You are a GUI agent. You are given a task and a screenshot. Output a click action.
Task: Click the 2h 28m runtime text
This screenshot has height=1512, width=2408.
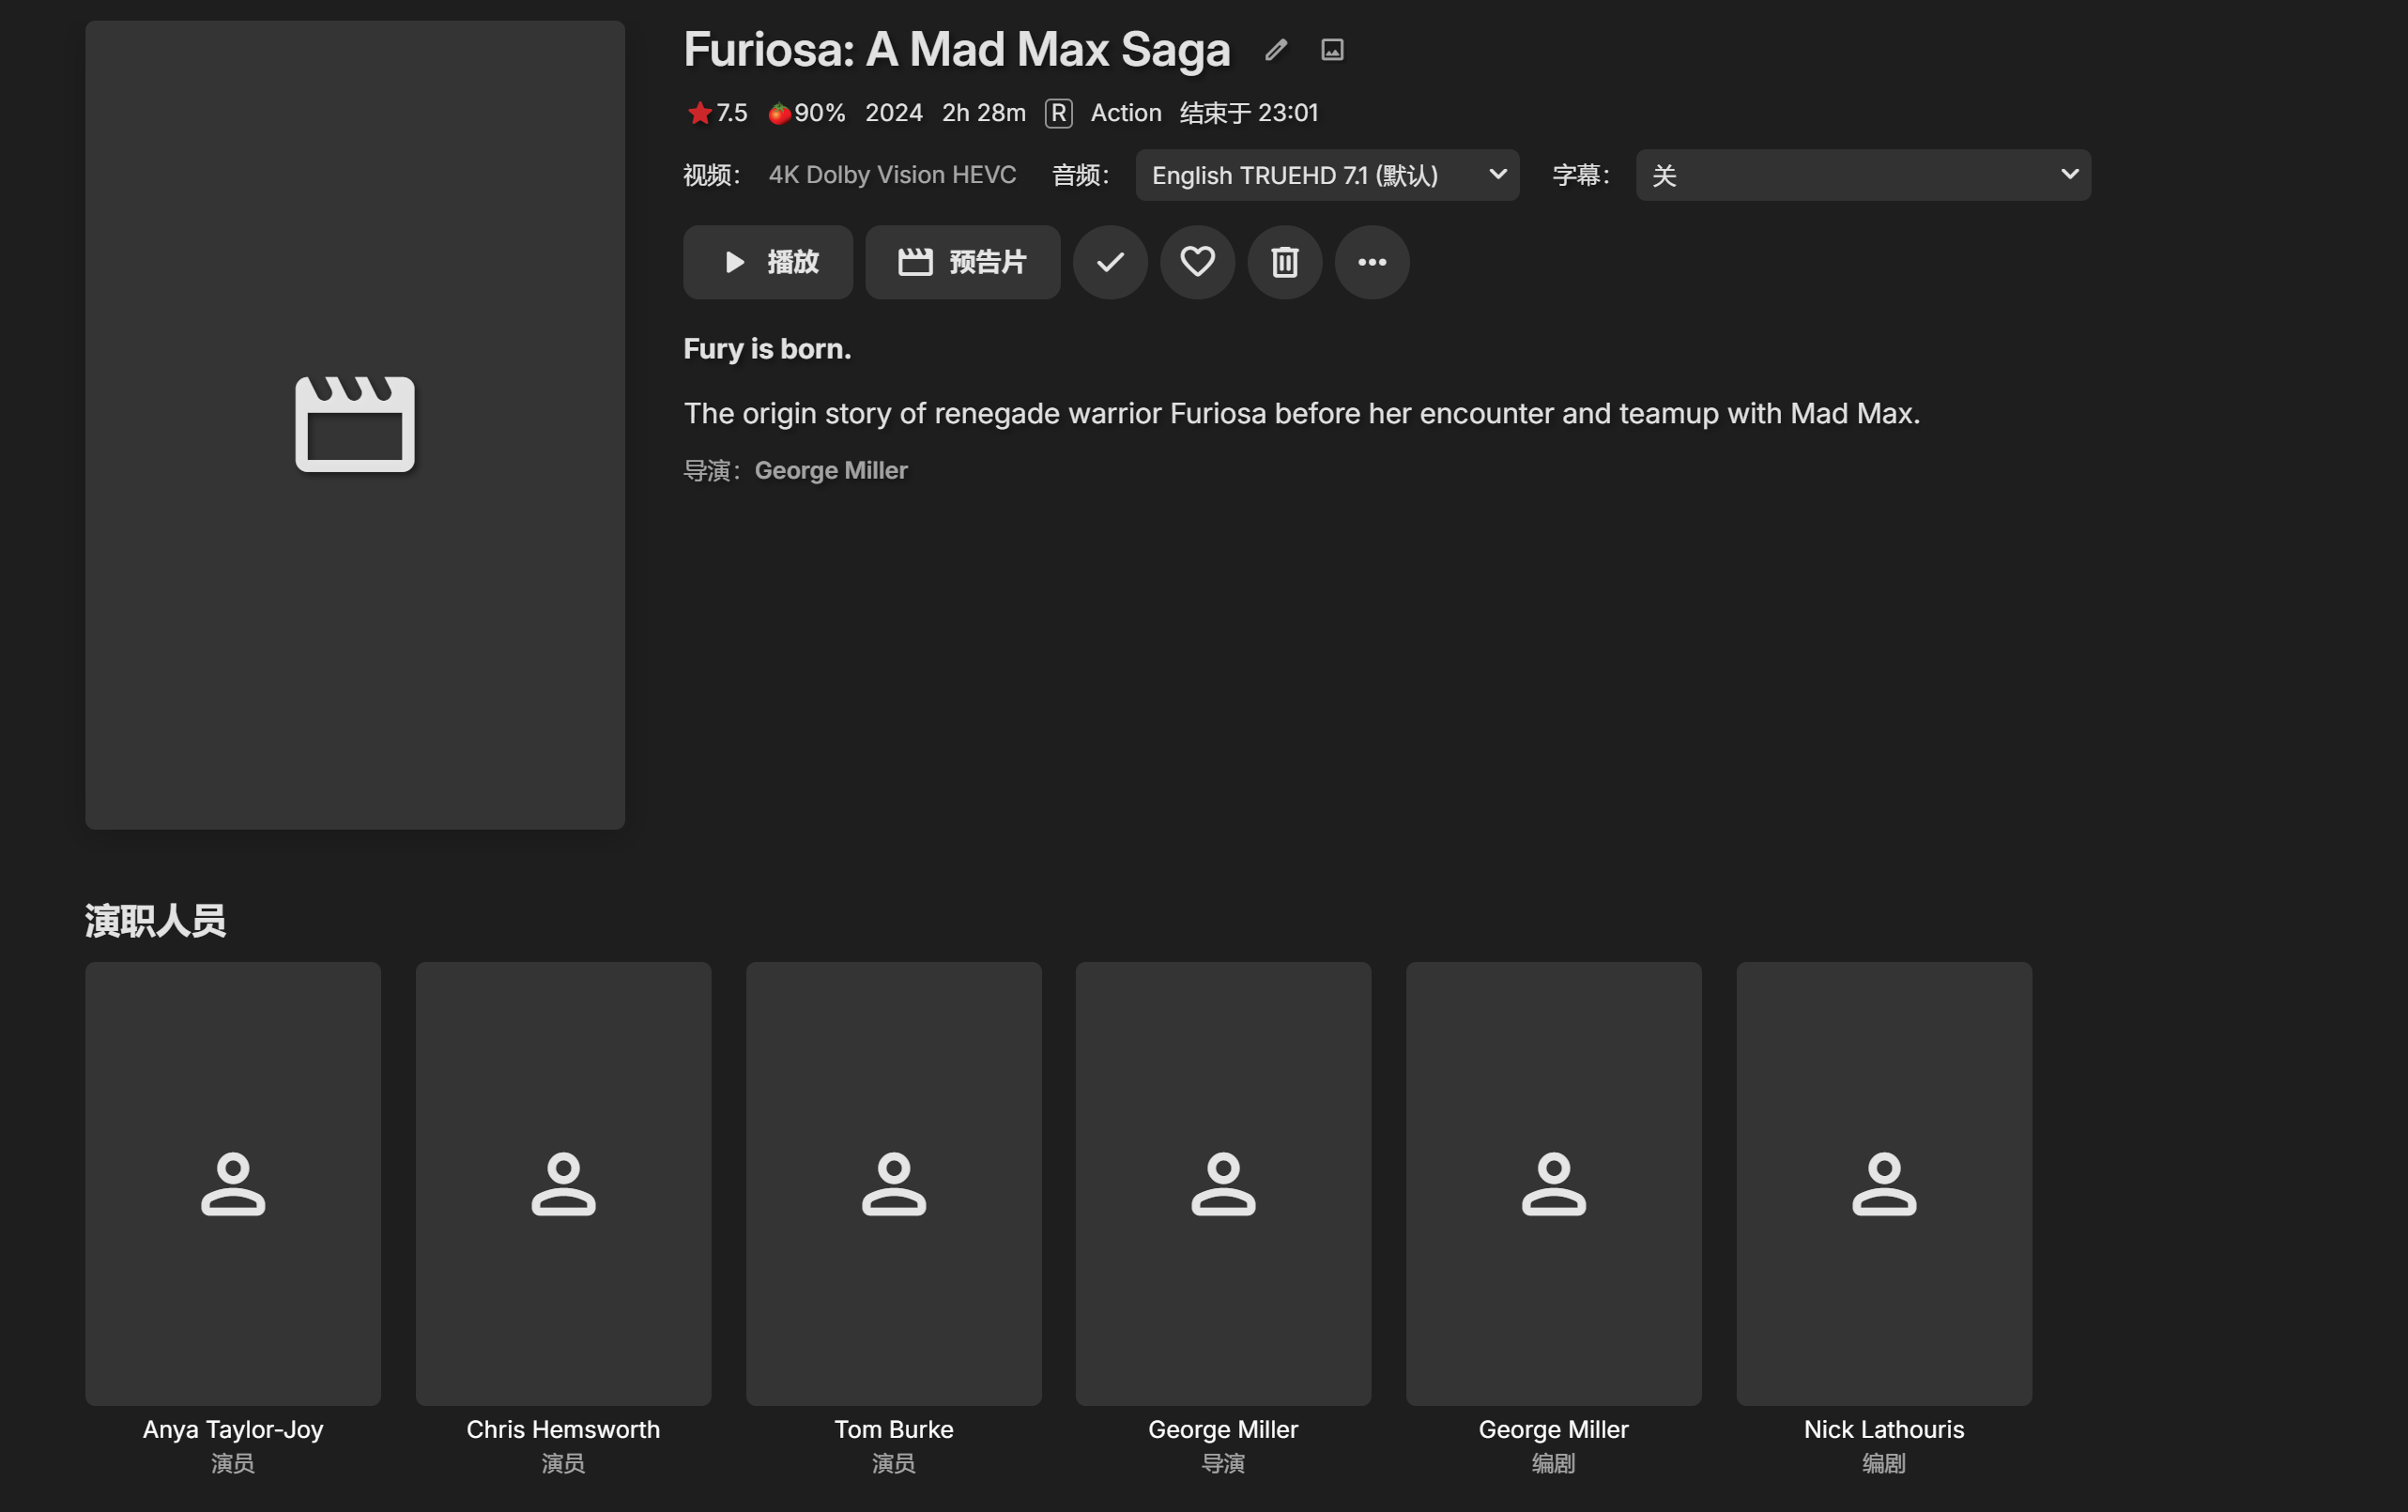coord(984,113)
